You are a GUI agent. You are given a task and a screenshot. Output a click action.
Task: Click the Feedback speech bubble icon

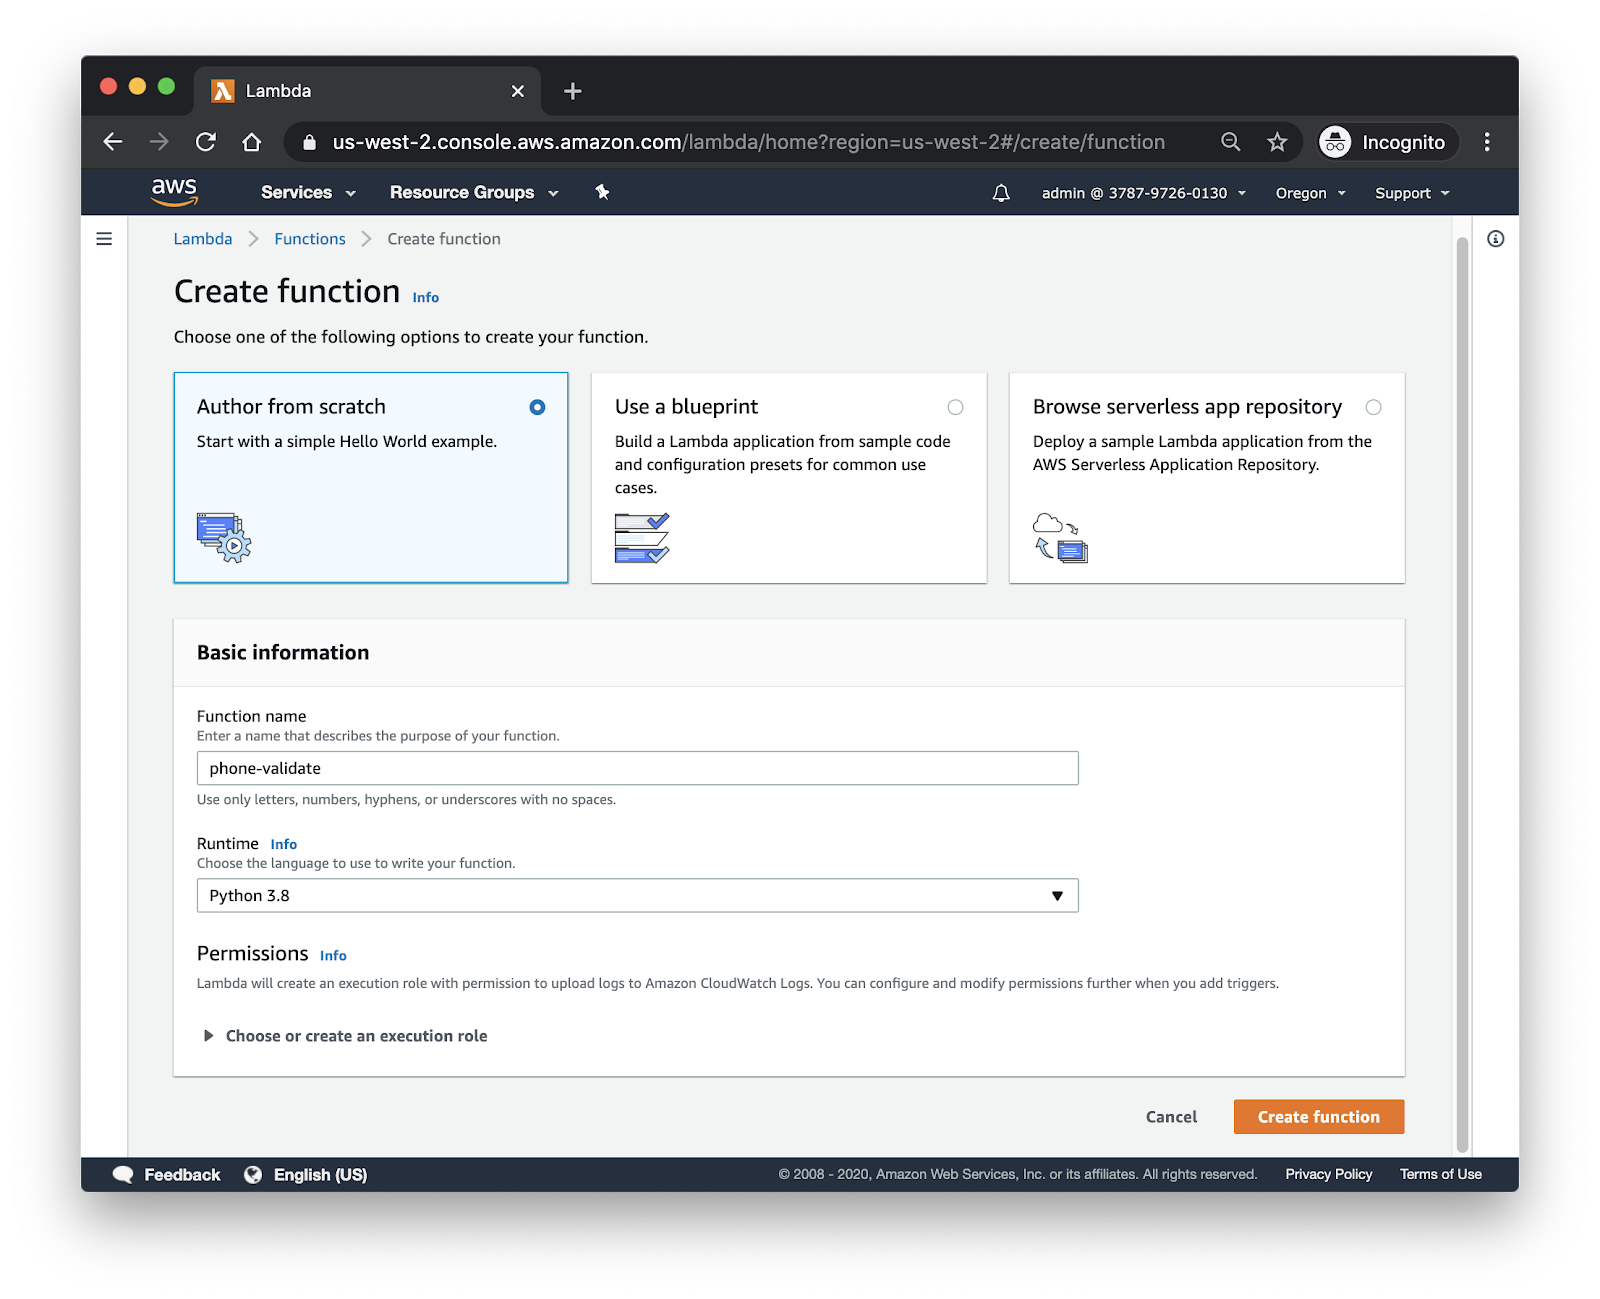tap(123, 1174)
